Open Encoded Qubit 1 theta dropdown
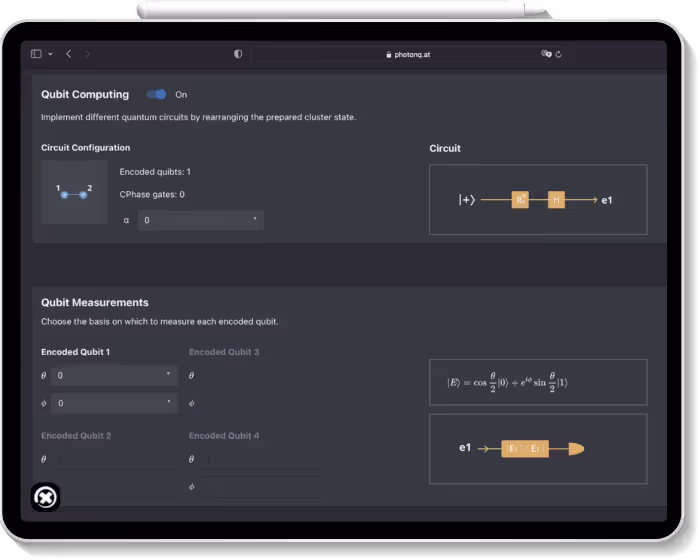Image resolution: width=700 pixels, height=560 pixels. 114,376
